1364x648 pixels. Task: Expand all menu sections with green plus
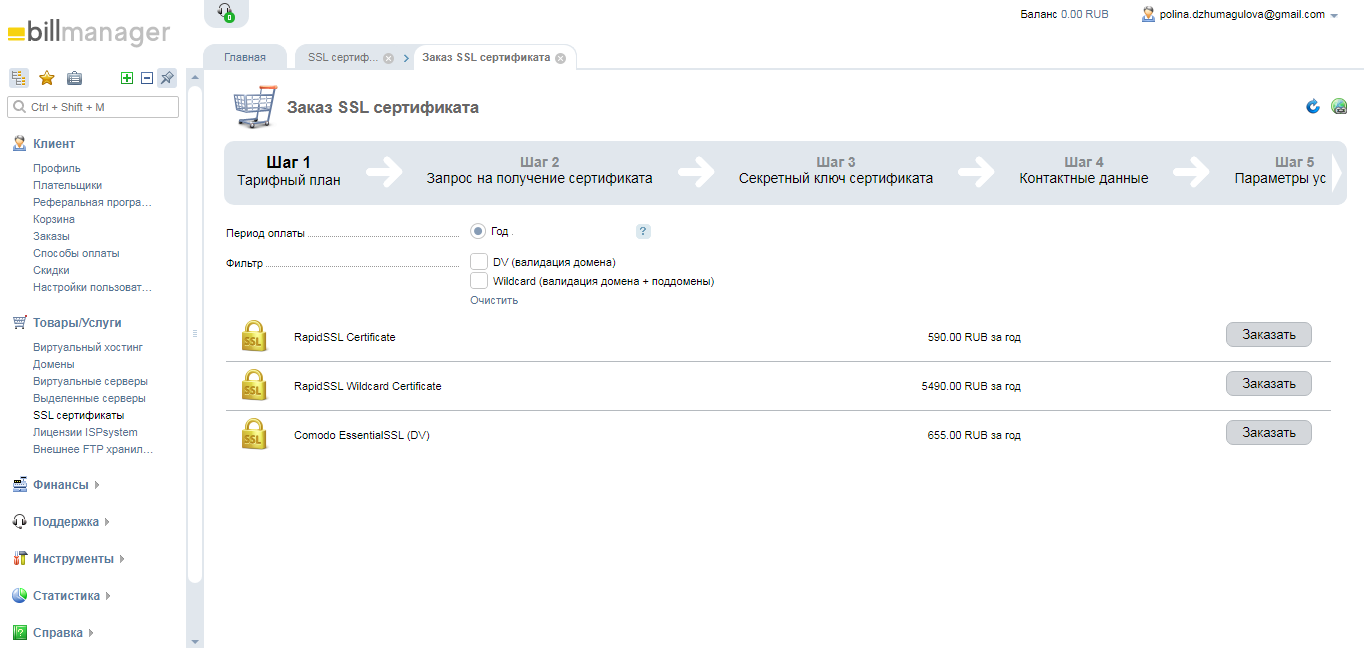tap(127, 78)
